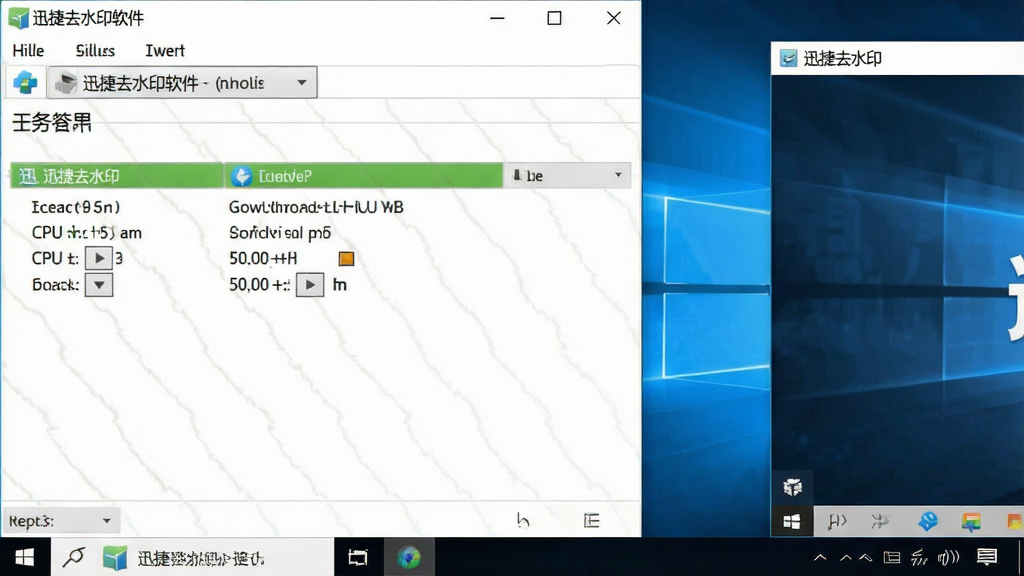Click the blue bird icon in right window
The width and height of the screenshot is (1024, 576).
[x=927, y=521]
